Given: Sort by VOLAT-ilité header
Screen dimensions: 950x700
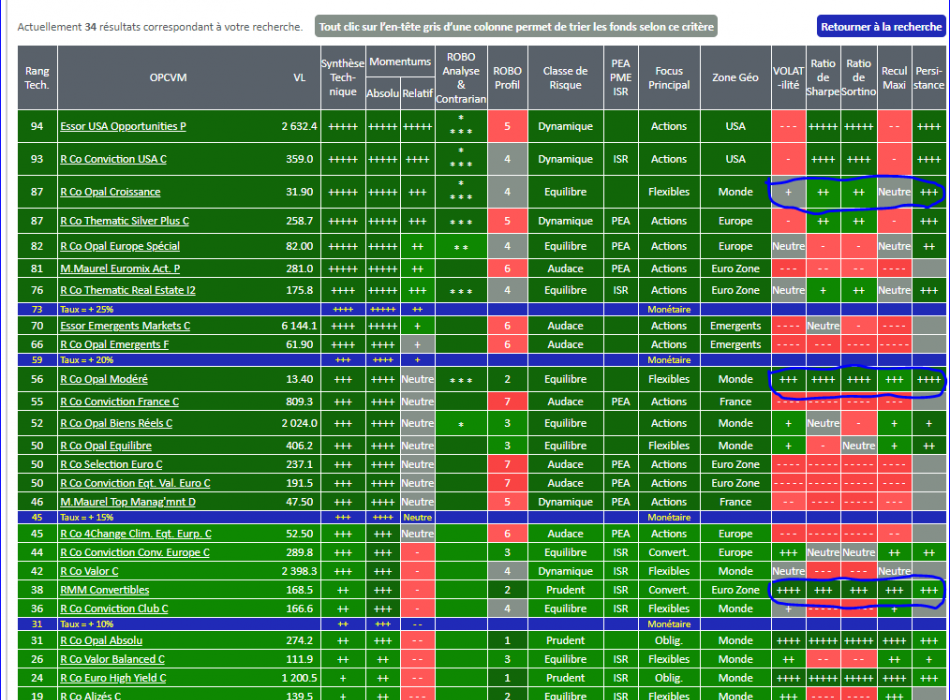Looking at the screenshot, I should pos(788,78).
